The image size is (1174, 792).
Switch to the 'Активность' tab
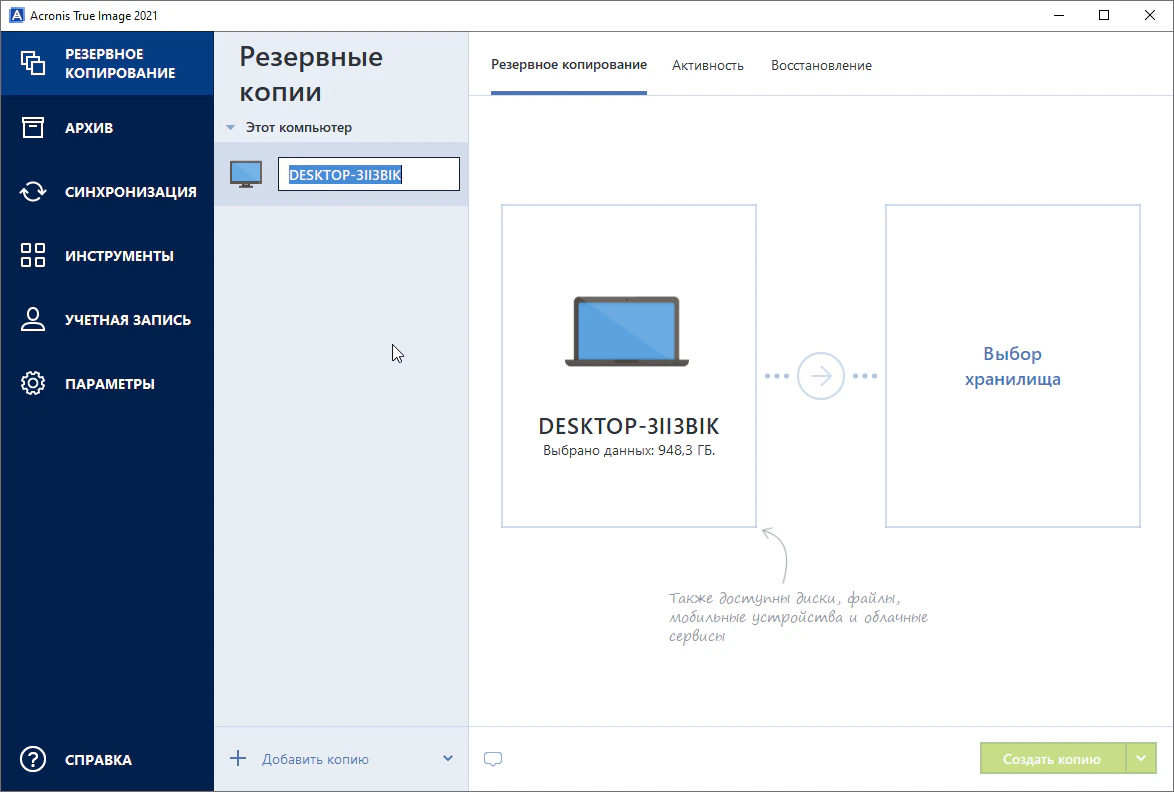click(708, 65)
